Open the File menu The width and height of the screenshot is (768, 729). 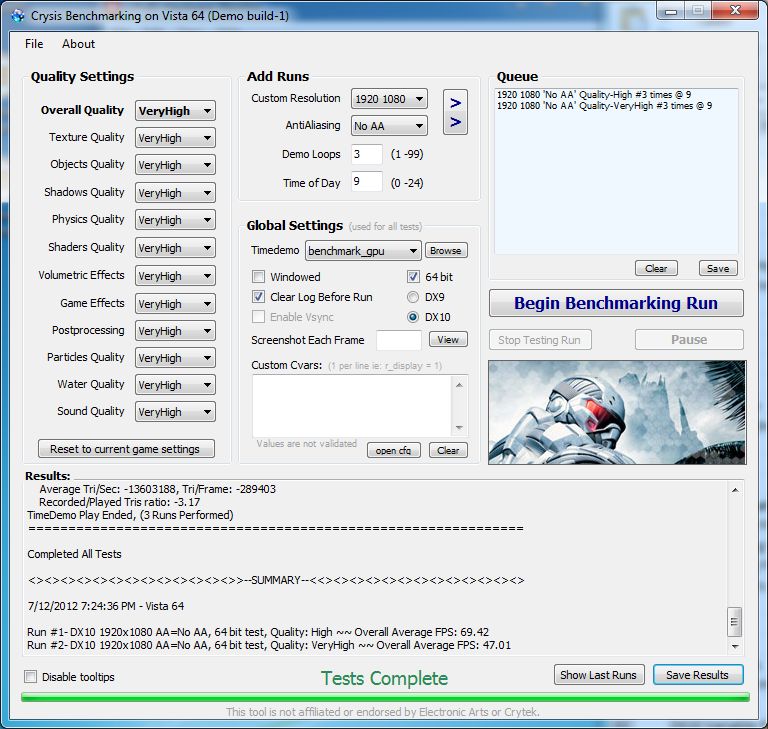tap(34, 44)
